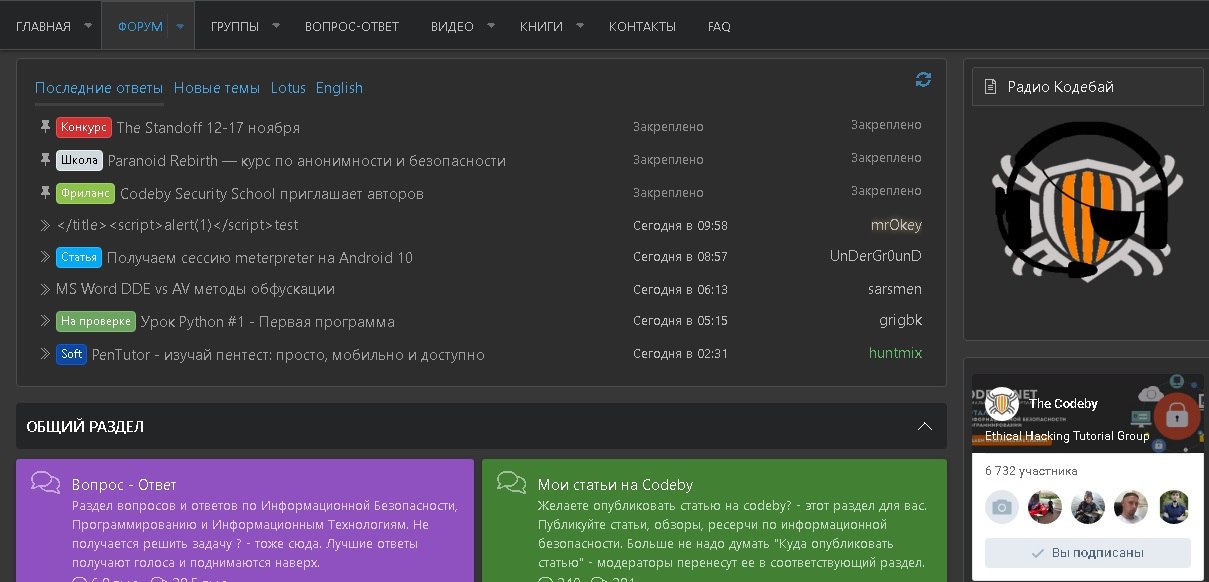Screen dimensions: 1209x582
Task: Open the КНИГИ menu item
Action: (x=541, y=27)
